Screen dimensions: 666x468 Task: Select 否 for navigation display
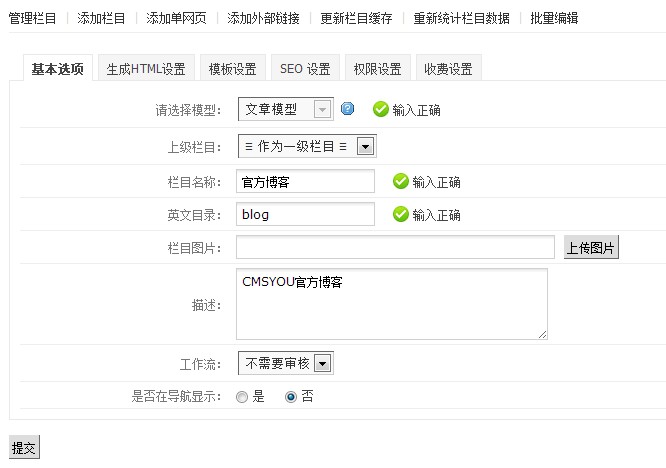click(x=291, y=396)
